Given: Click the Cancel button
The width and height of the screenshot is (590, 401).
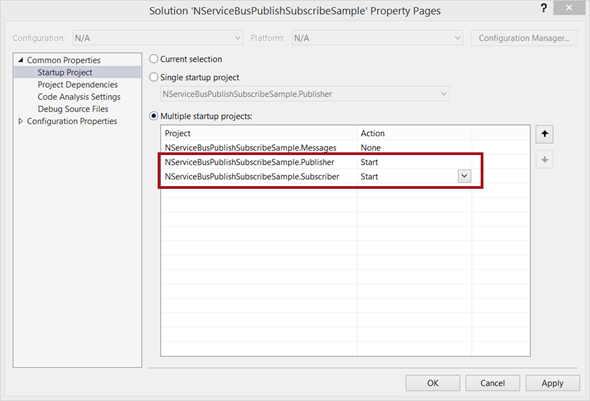Looking at the screenshot, I should pyautogui.click(x=493, y=383).
